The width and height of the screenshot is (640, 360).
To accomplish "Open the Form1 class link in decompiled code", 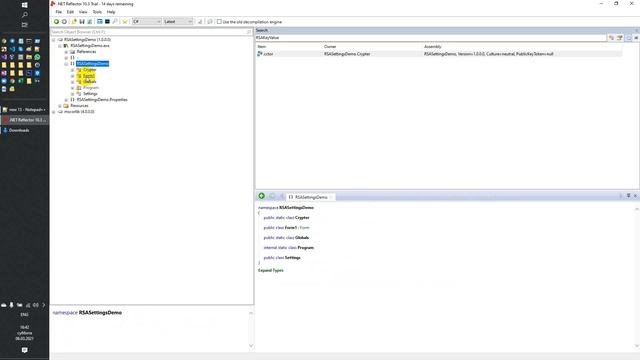I will (x=291, y=227).
